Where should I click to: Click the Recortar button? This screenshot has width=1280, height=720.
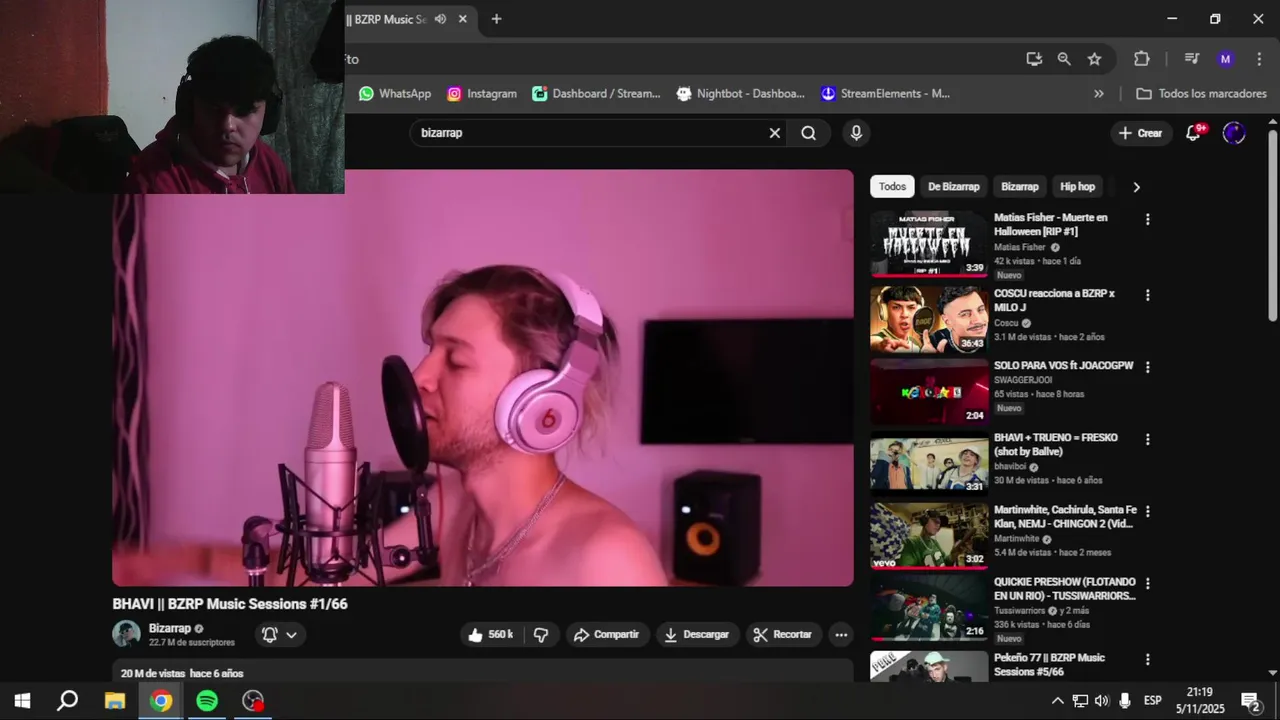[783, 635]
